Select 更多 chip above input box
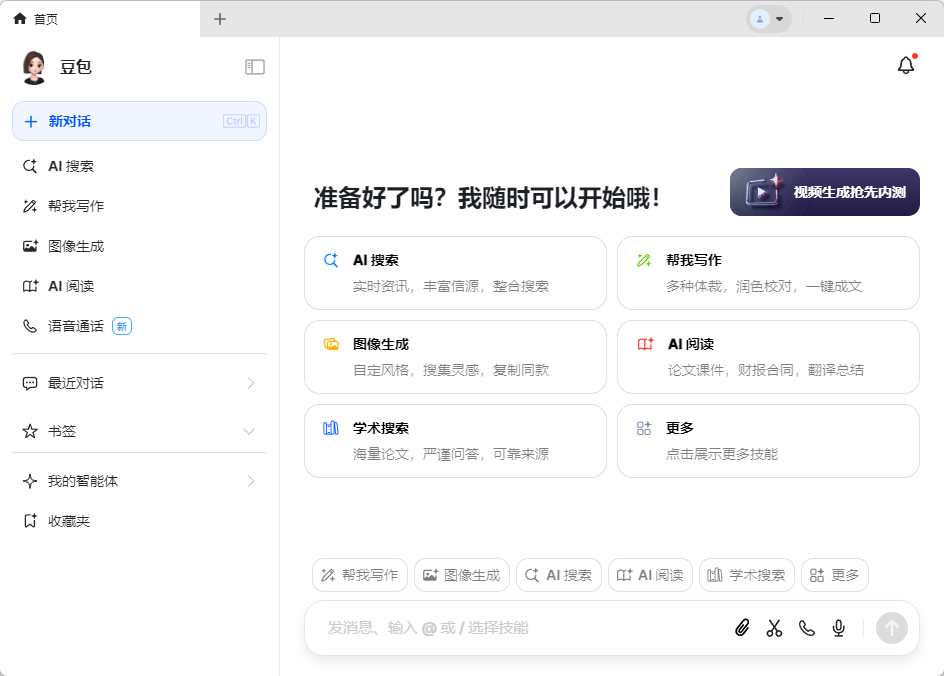This screenshot has height=676, width=944. (x=834, y=575)
